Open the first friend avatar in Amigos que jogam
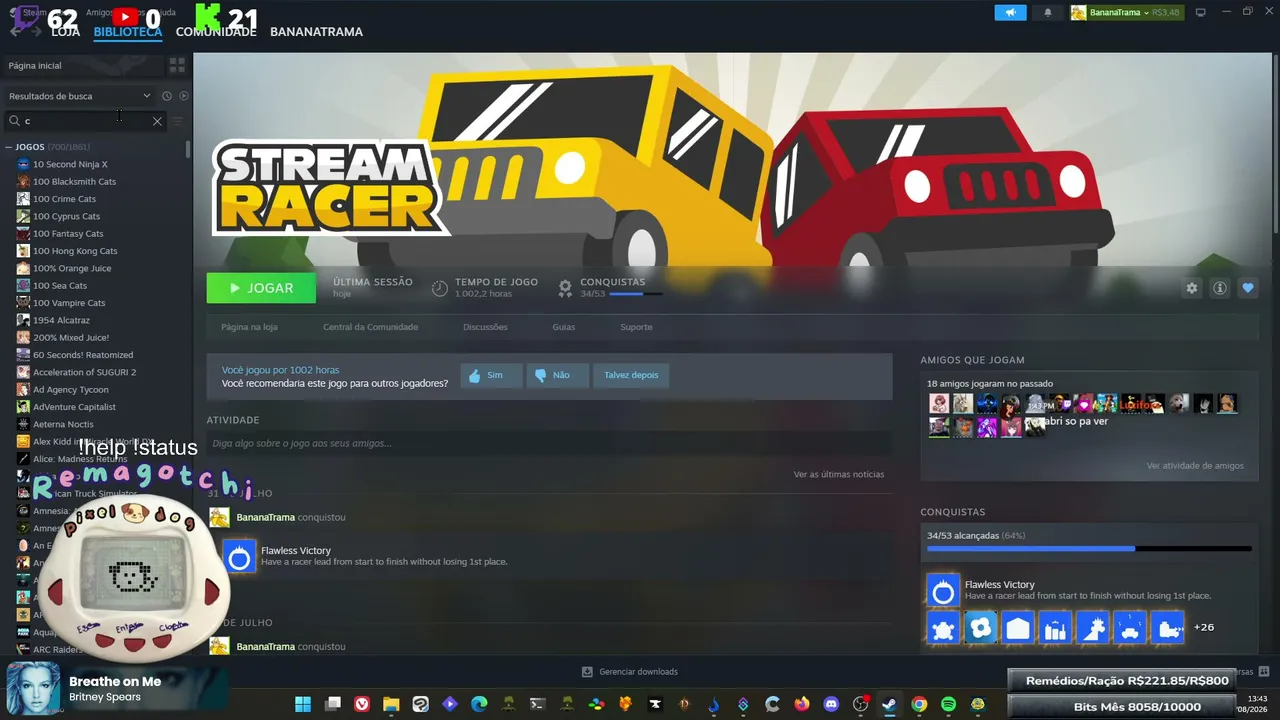This screenshot has width=1280, height=720. tap(939, 403)
